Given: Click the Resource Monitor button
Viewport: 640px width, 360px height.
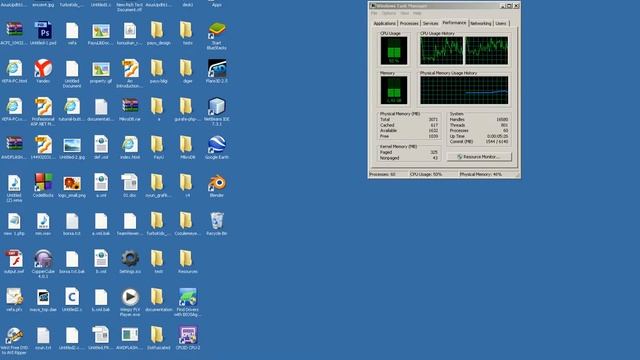Looking at the screenshot, I should [479, 157].
